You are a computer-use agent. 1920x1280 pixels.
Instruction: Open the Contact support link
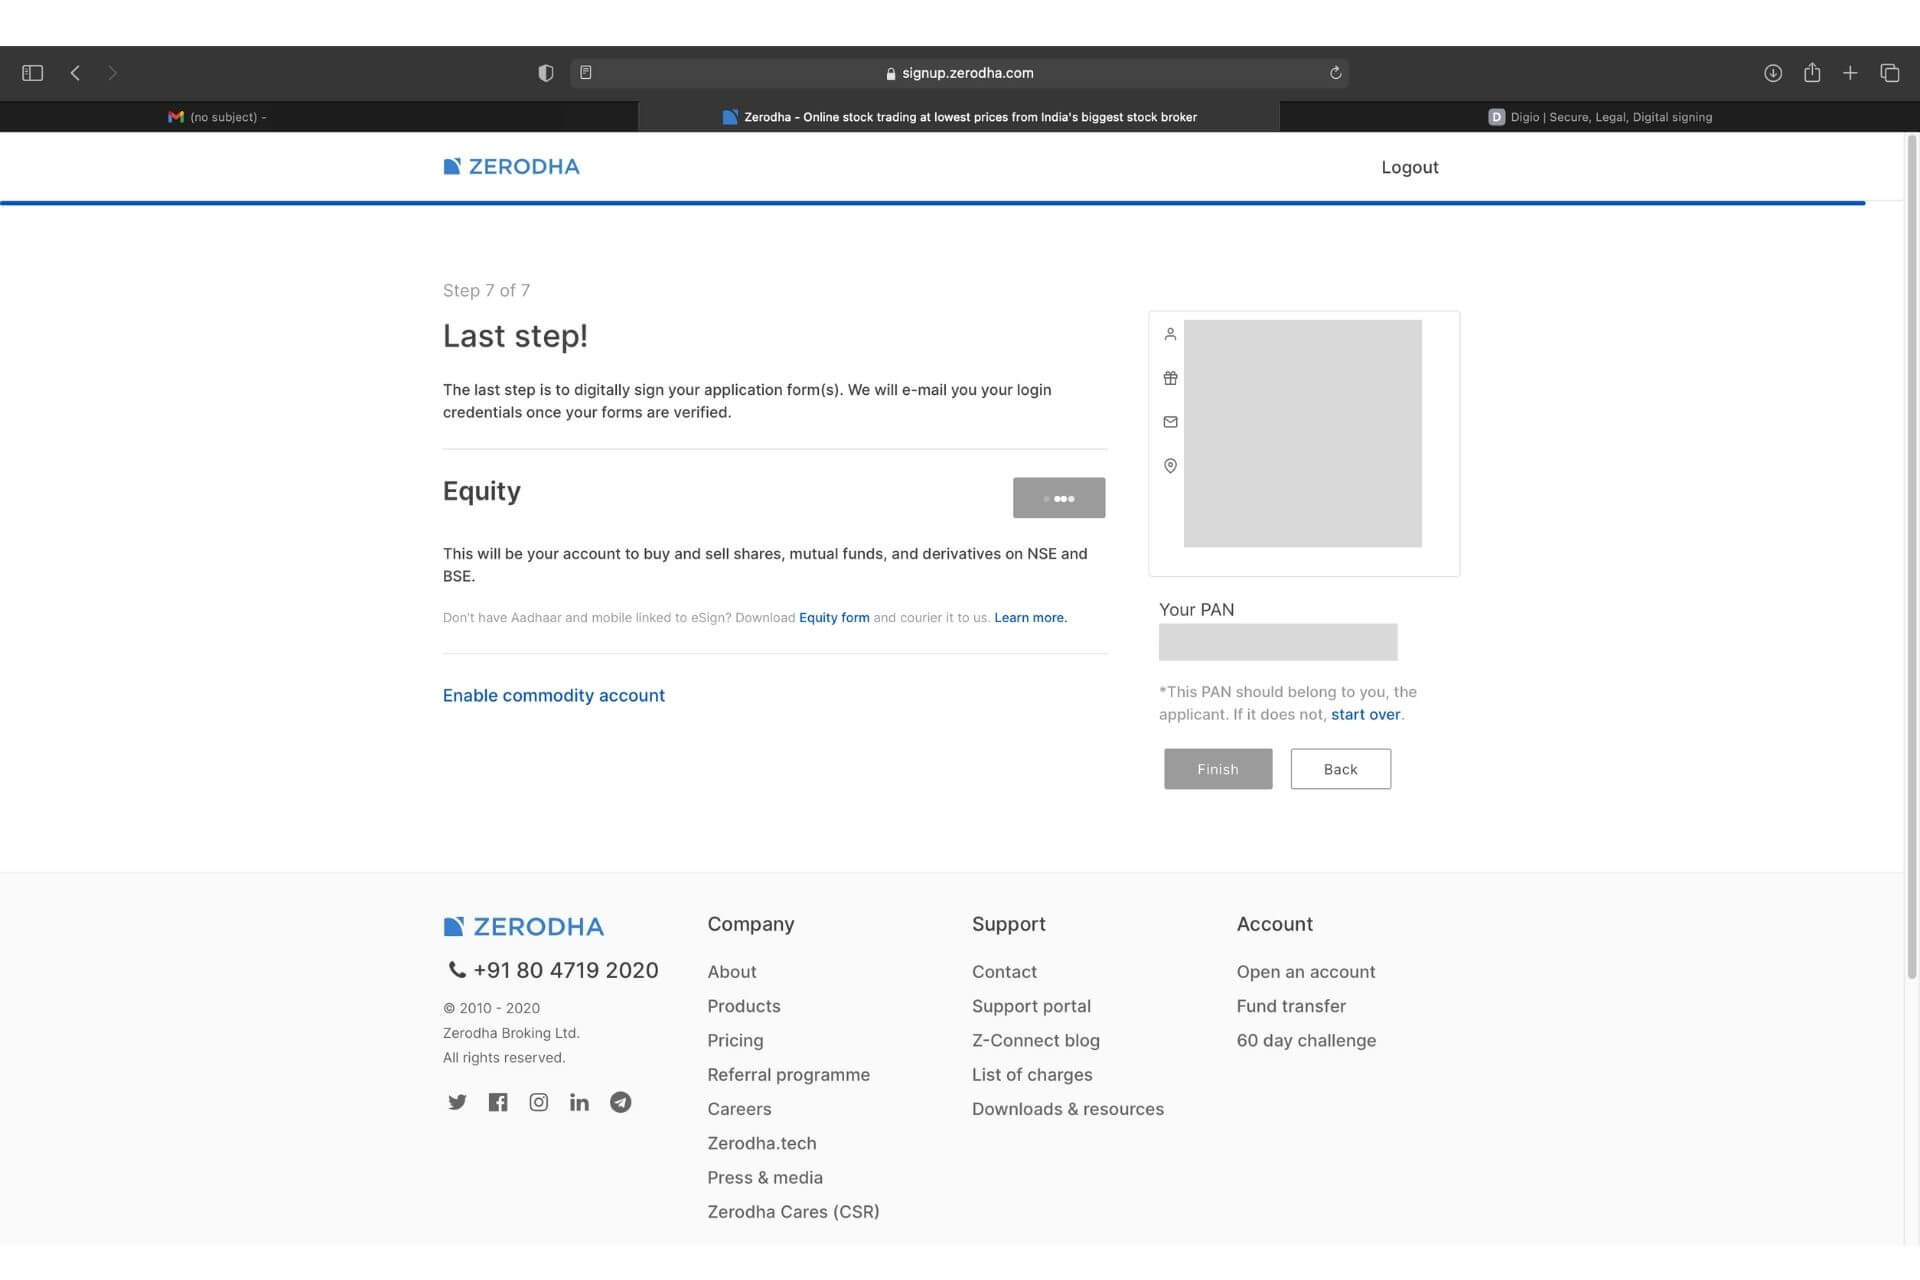pos(1004,972)
